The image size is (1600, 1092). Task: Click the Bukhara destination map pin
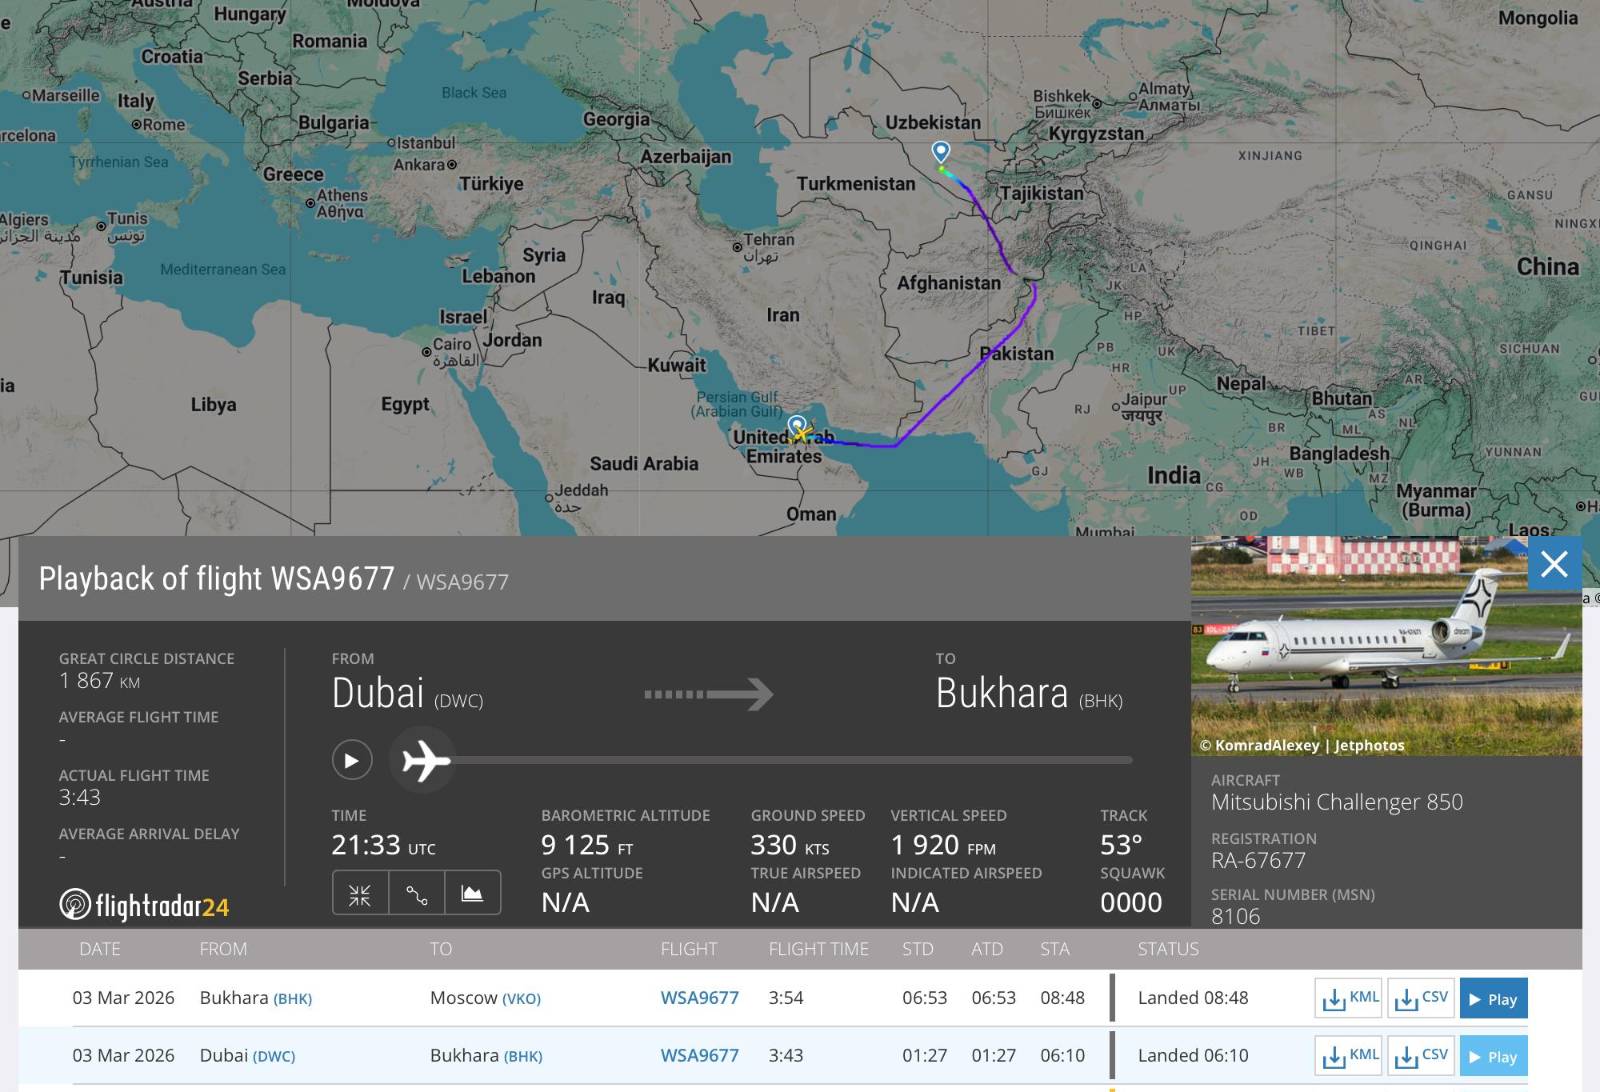pos(940,152)
